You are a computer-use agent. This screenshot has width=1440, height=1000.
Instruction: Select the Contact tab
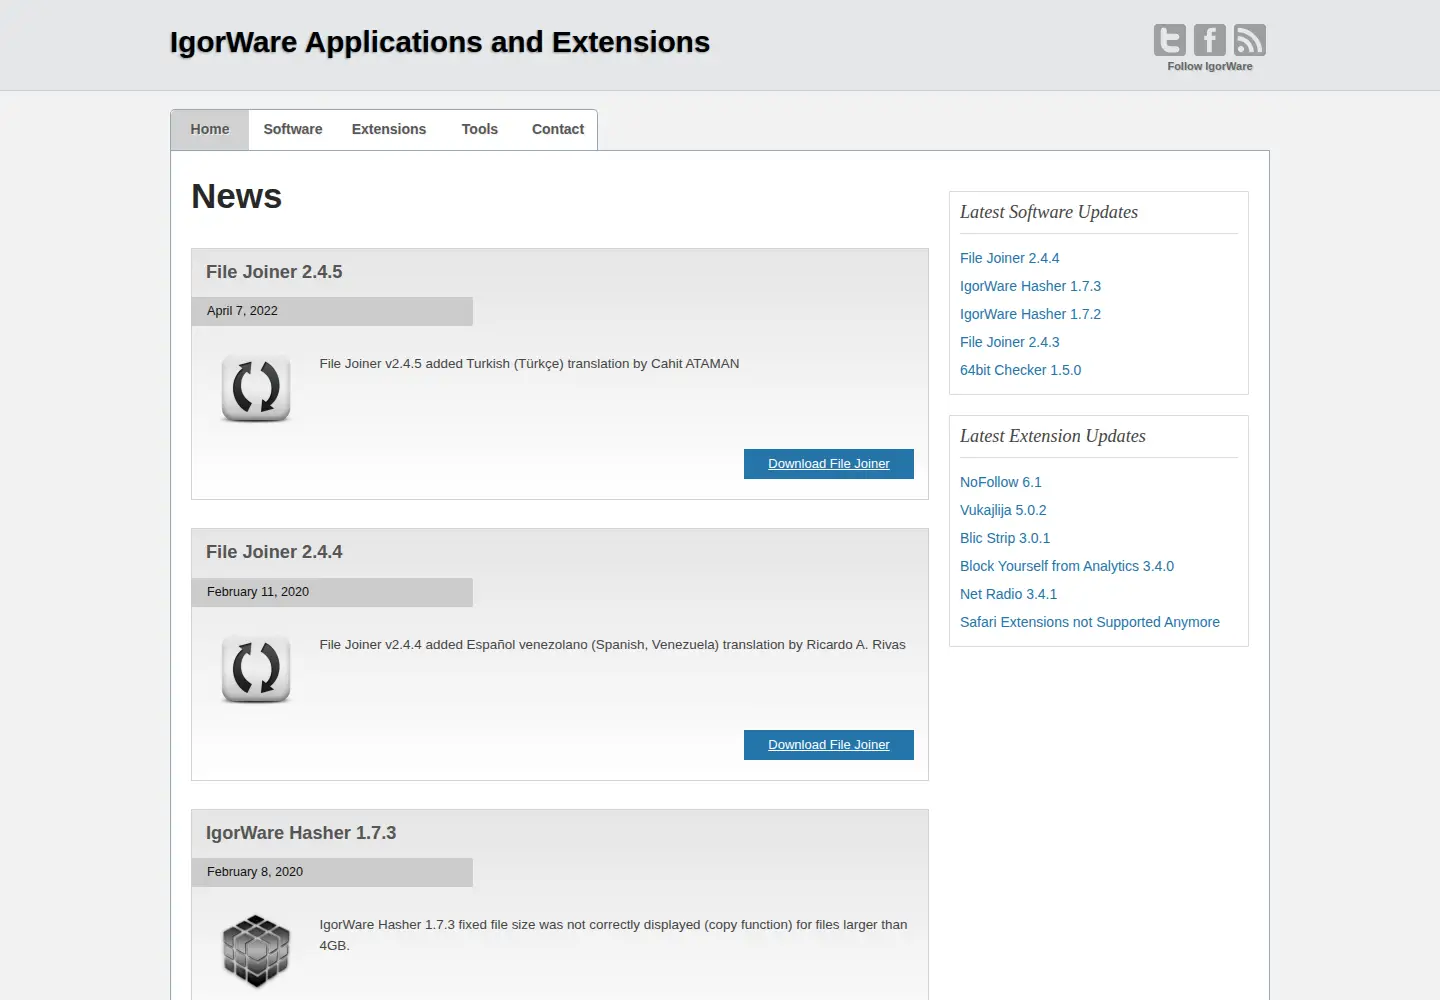tap(558, 130)
